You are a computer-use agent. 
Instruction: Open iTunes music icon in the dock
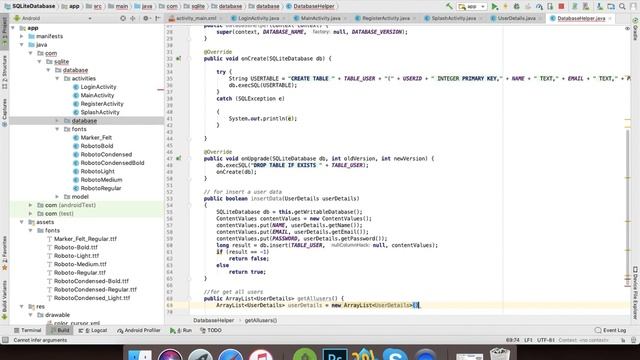pos(261,355)
